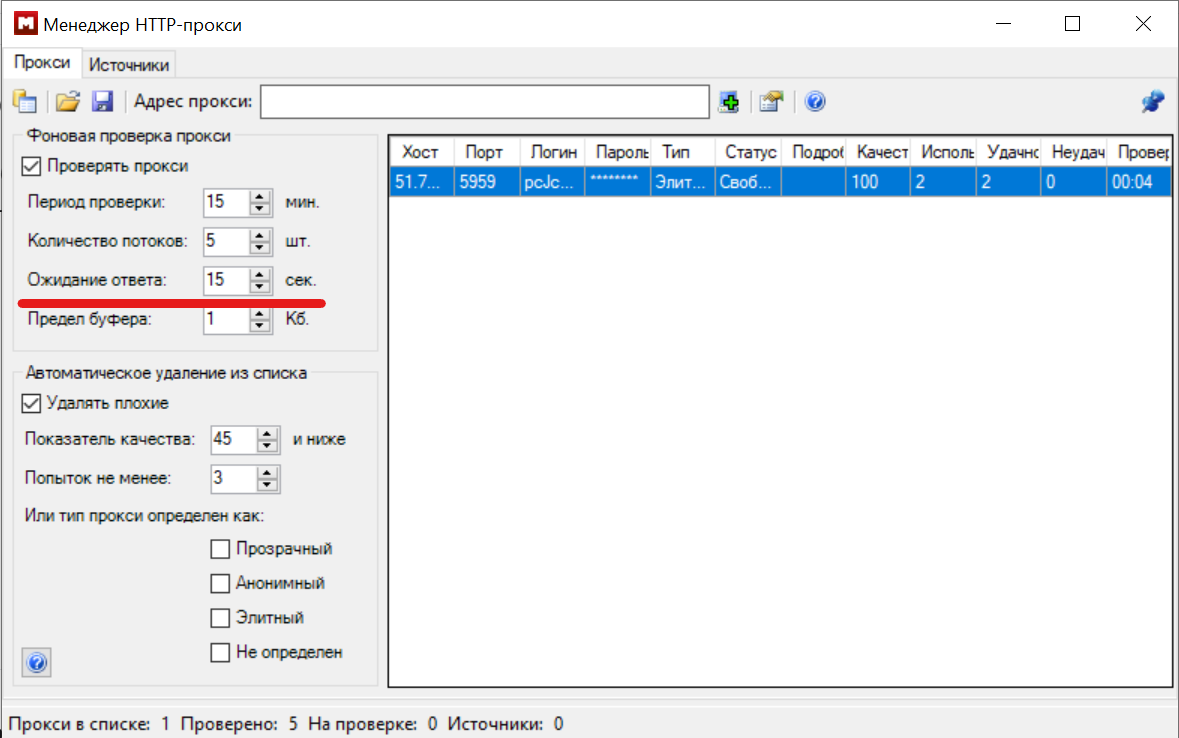
Task: Open the settings icon next to add proxy
Action: pos(770,101)
